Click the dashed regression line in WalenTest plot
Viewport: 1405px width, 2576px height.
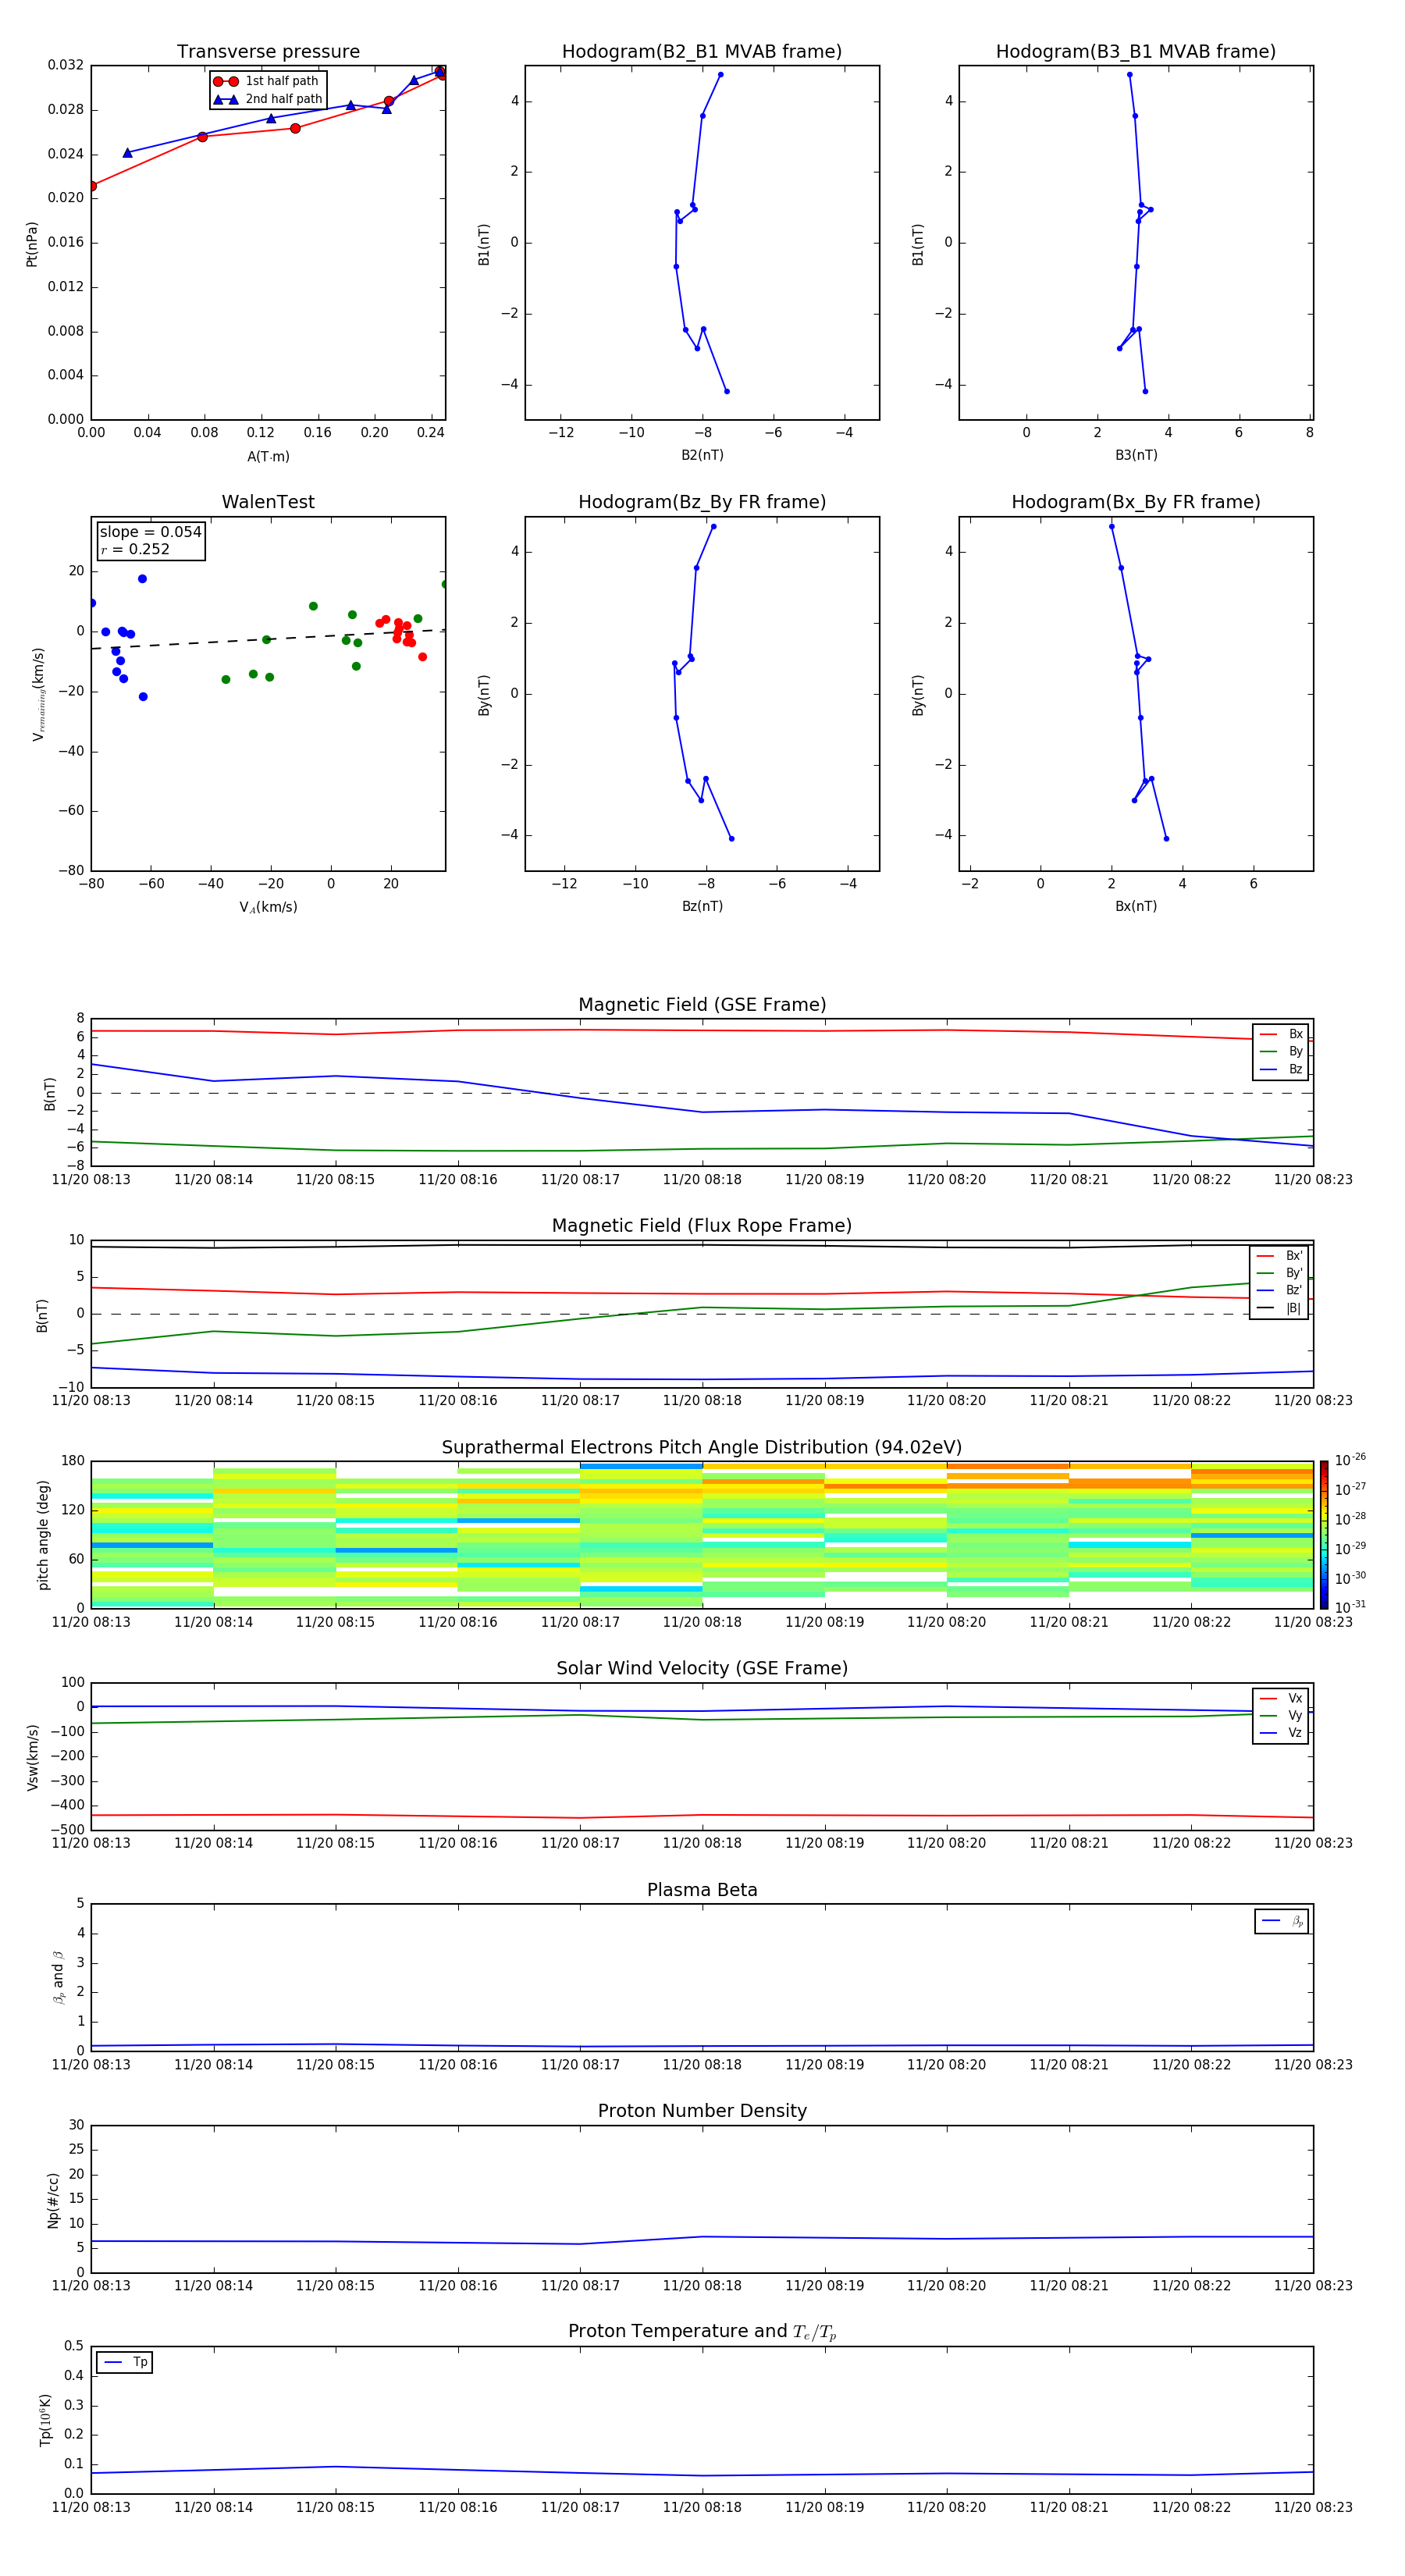pyautogui.click(x=268, y=639)
